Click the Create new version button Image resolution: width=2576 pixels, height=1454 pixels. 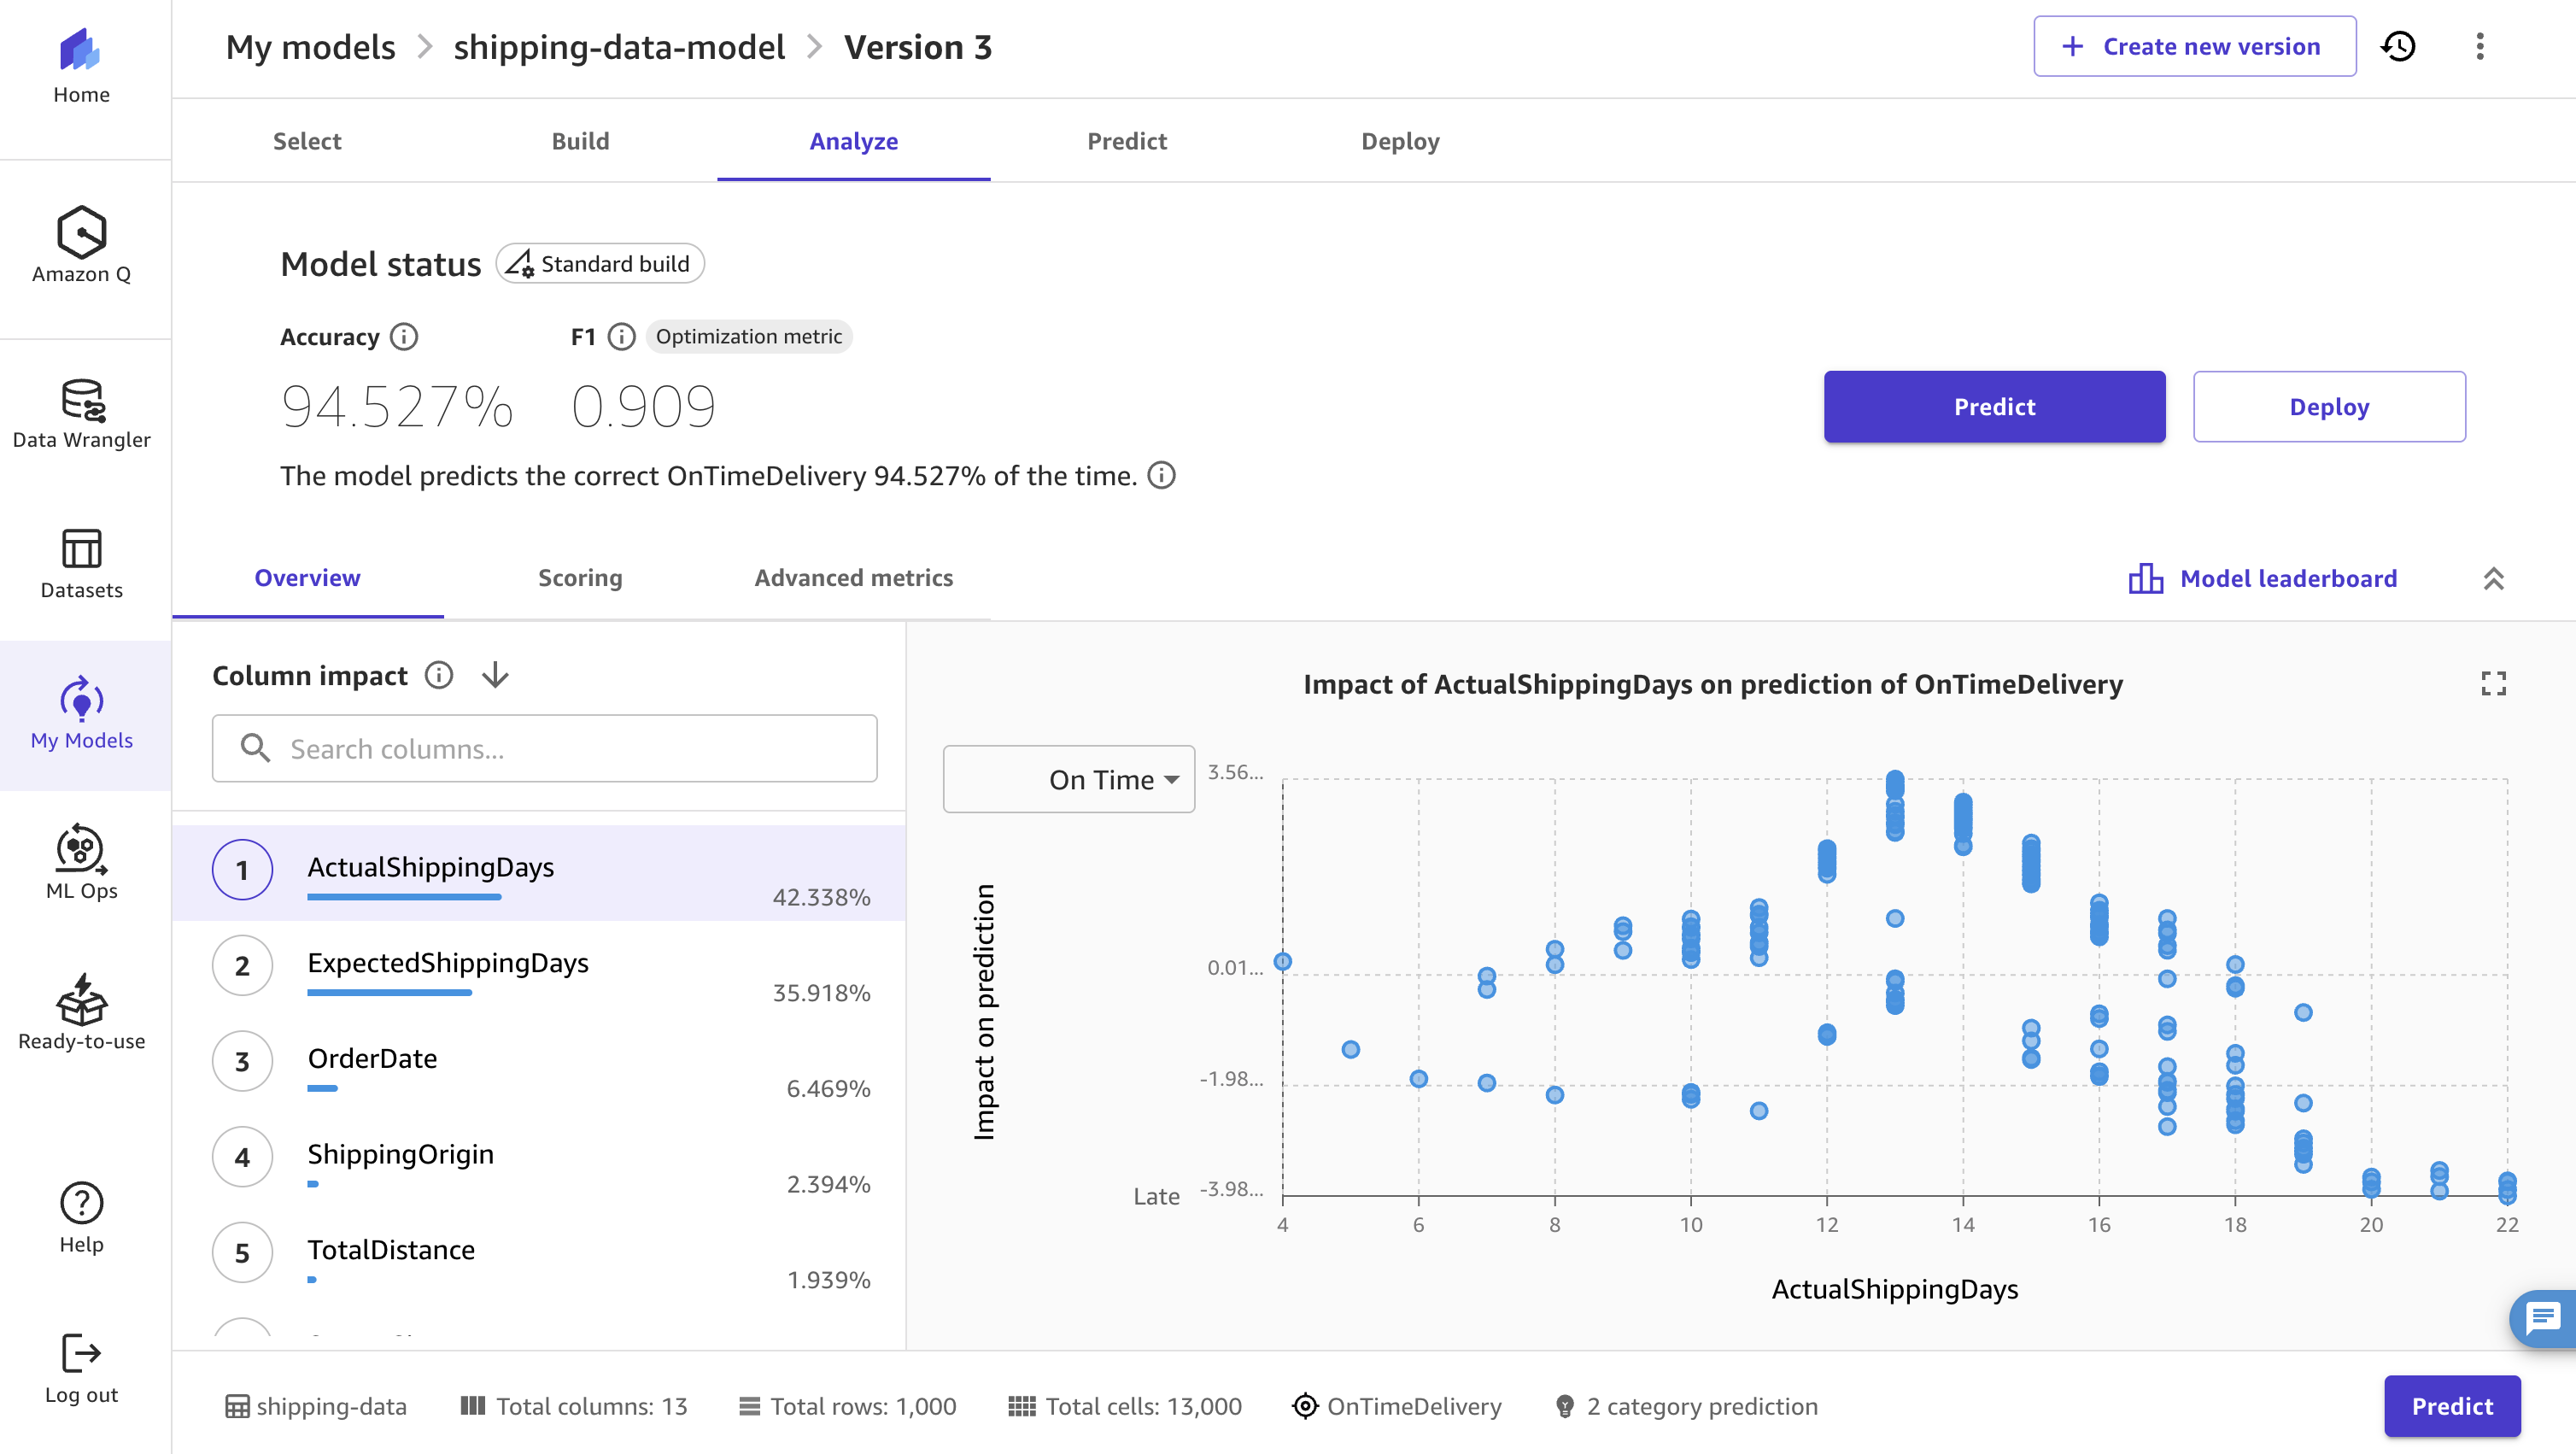tap(2194, 46)
